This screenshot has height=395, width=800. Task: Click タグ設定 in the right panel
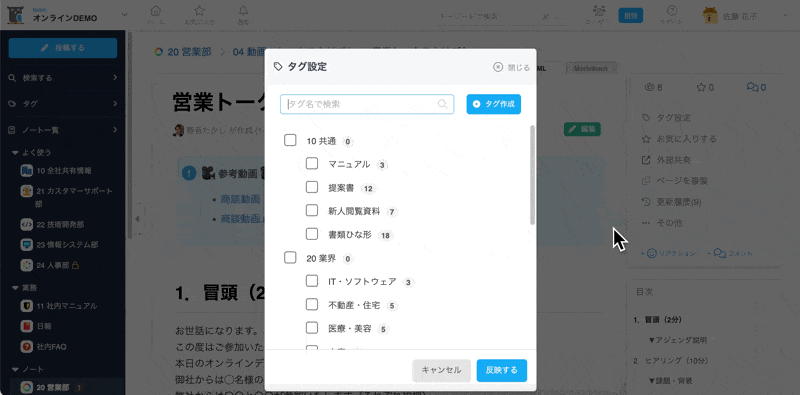673,118
